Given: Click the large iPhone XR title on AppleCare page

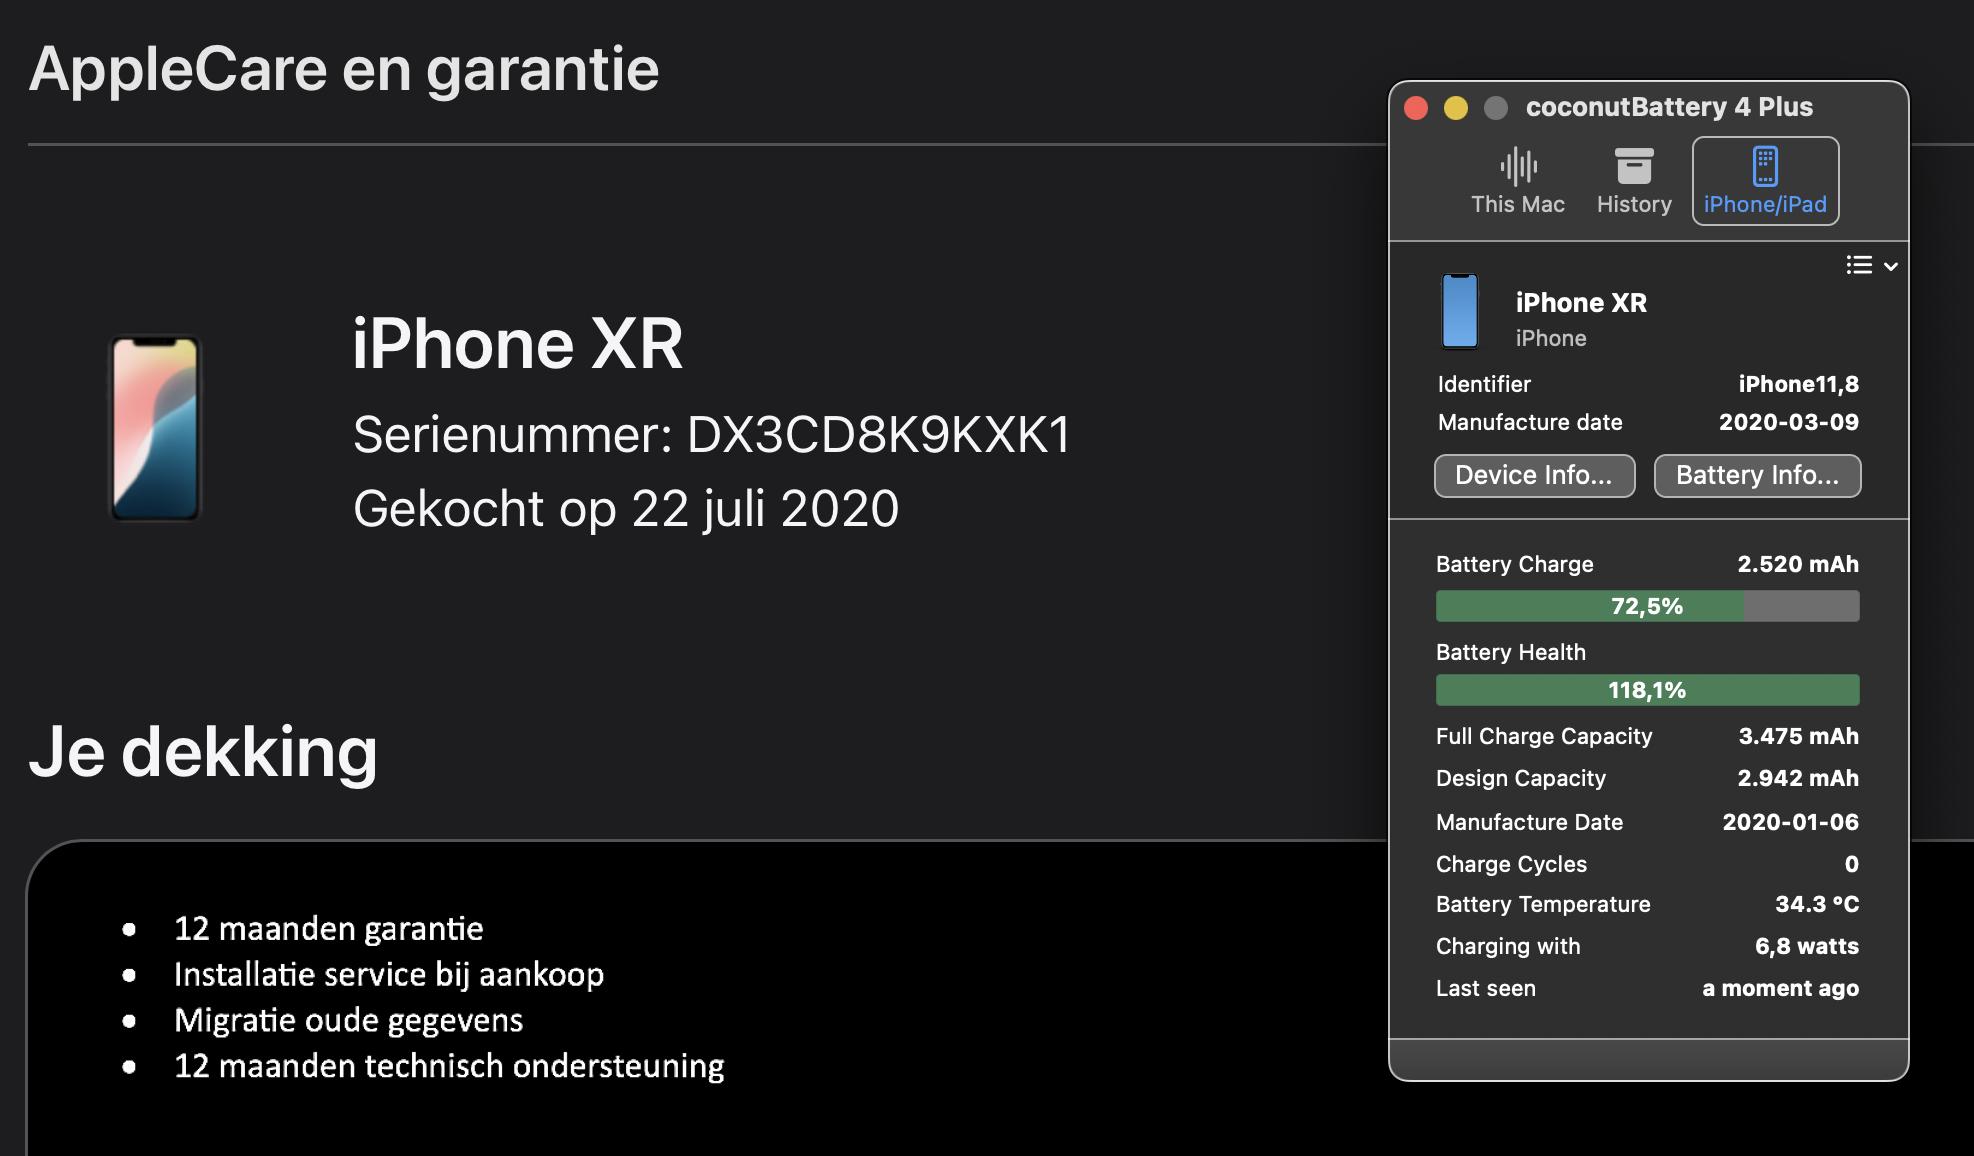Looking at the screenshot, I should coord(518,344).
